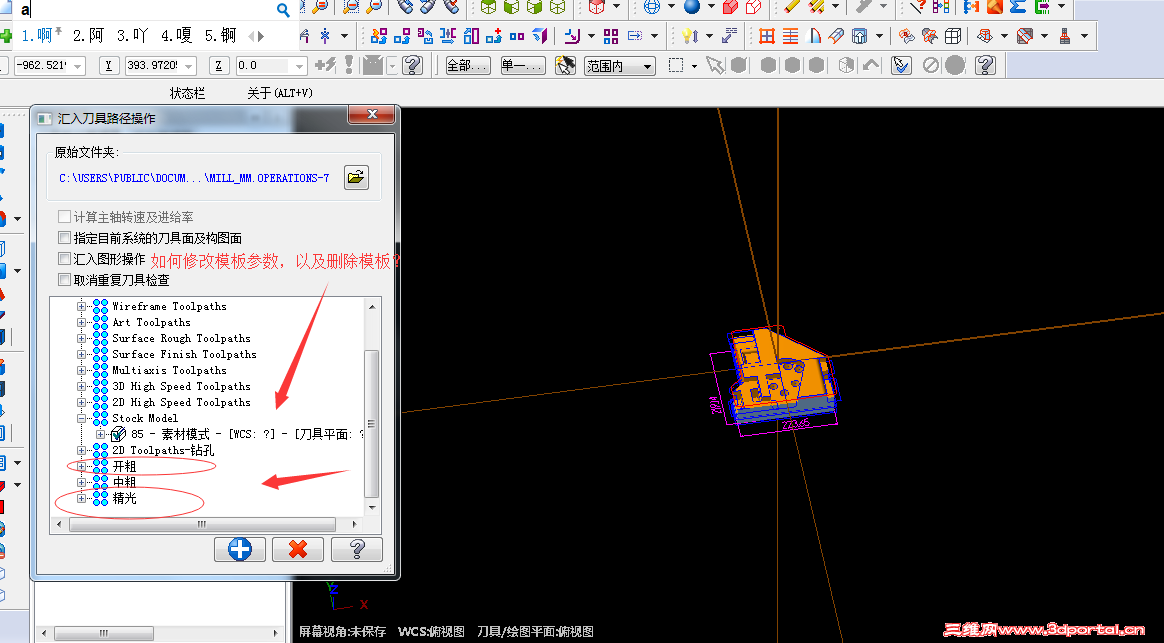The image size is (1164, 643).
Task: Click inside the Z coordinate input field
Action: coord(257,63)
